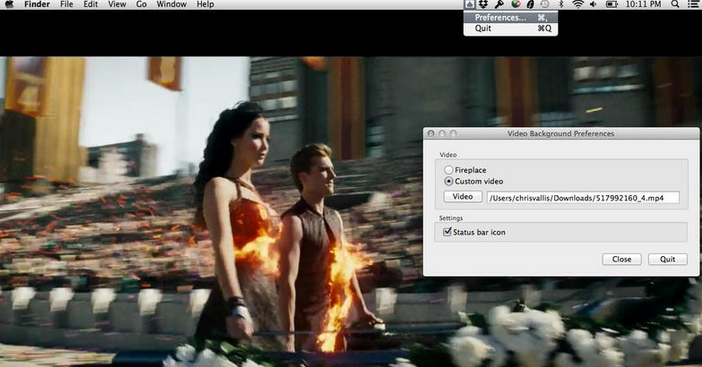Click the video file path field
The image size is (702, 367).
coord(583,198)
